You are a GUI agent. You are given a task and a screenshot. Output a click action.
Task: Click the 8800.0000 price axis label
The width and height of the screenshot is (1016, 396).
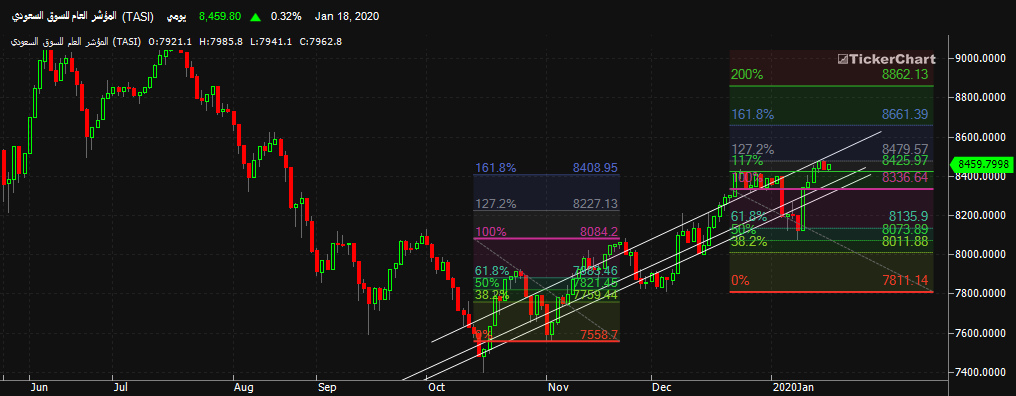[x=981, y=98]
